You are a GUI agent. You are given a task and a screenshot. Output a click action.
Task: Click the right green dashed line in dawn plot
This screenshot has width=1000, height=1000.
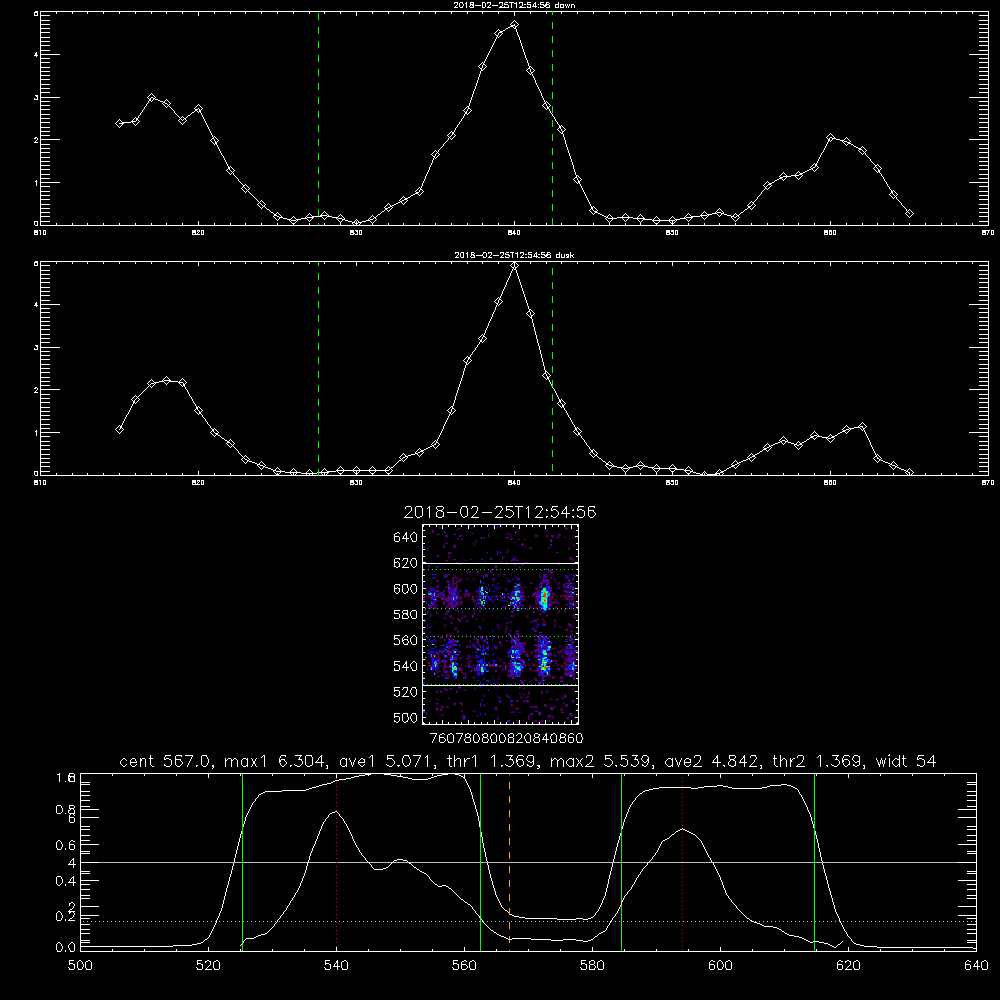click(x=552, y=119)
